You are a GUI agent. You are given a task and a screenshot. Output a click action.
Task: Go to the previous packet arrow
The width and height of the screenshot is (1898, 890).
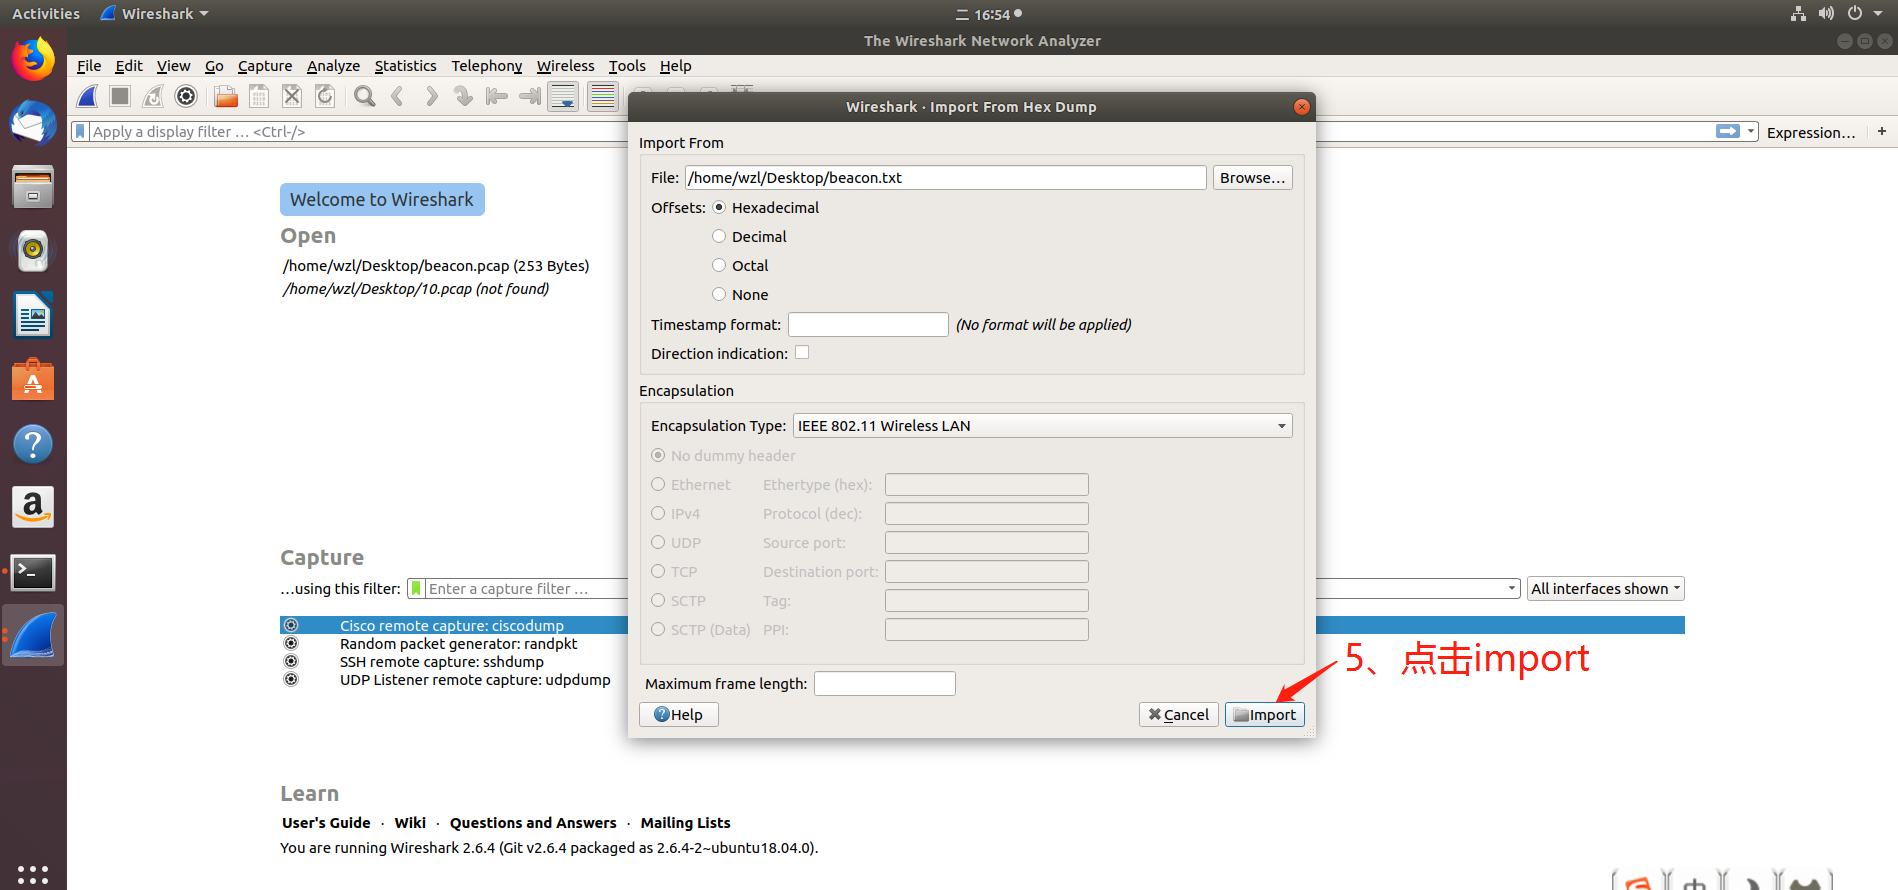pos(398,96)
